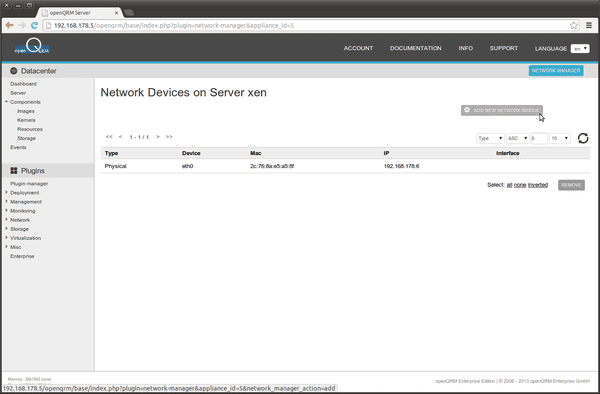Viewport: 600px width, 394px height.
Task: Open Plugin manager
Action: 29,184
